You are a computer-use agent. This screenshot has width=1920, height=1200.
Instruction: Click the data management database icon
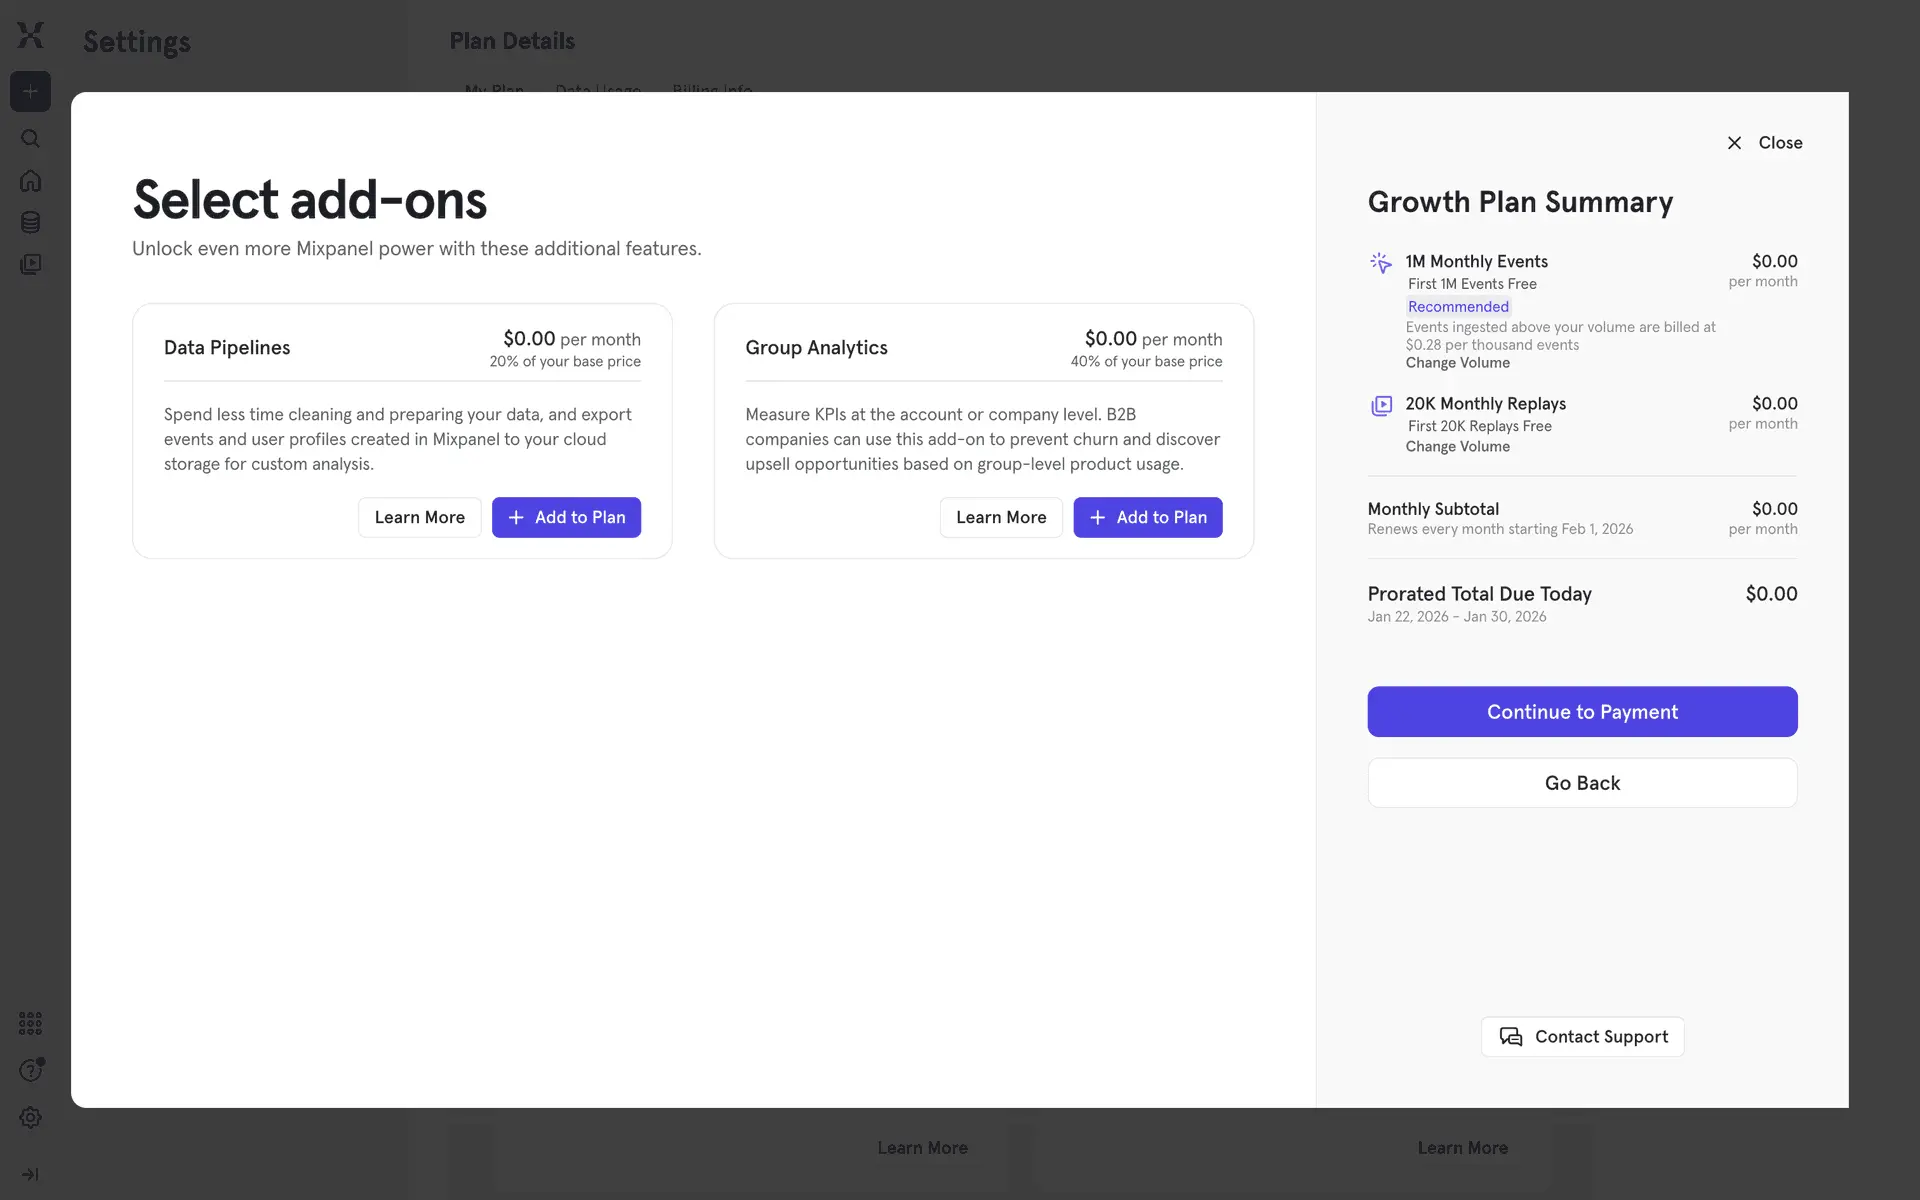tap(31, 223)
